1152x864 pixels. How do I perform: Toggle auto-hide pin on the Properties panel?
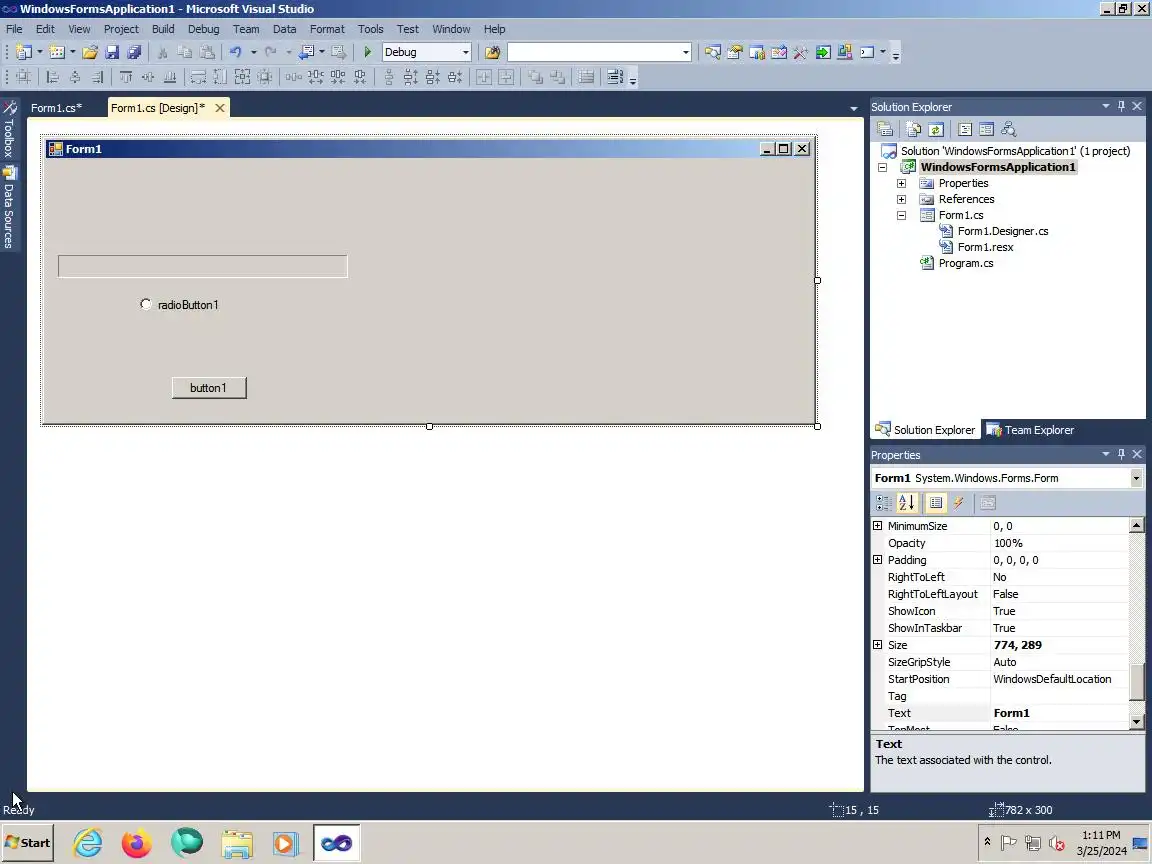coord(1121,455)
